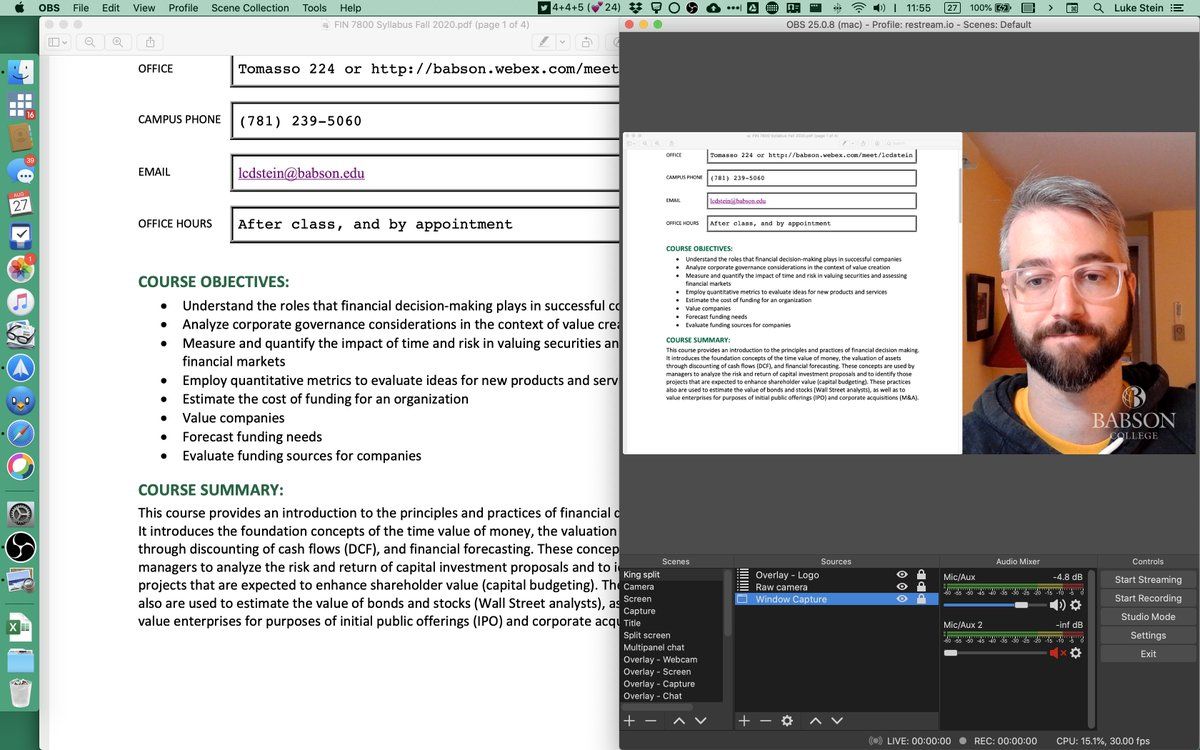The height and width of the screenshot is (750, 1200).
Task: Toggle lock on Raw camera source
Action: (x=921, y=587)
